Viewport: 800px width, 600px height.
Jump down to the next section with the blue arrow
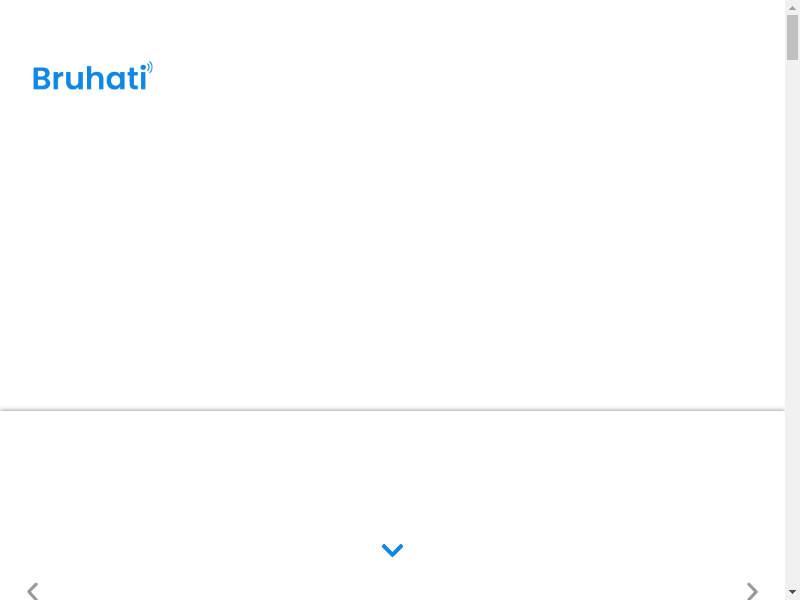pos(392,550)
